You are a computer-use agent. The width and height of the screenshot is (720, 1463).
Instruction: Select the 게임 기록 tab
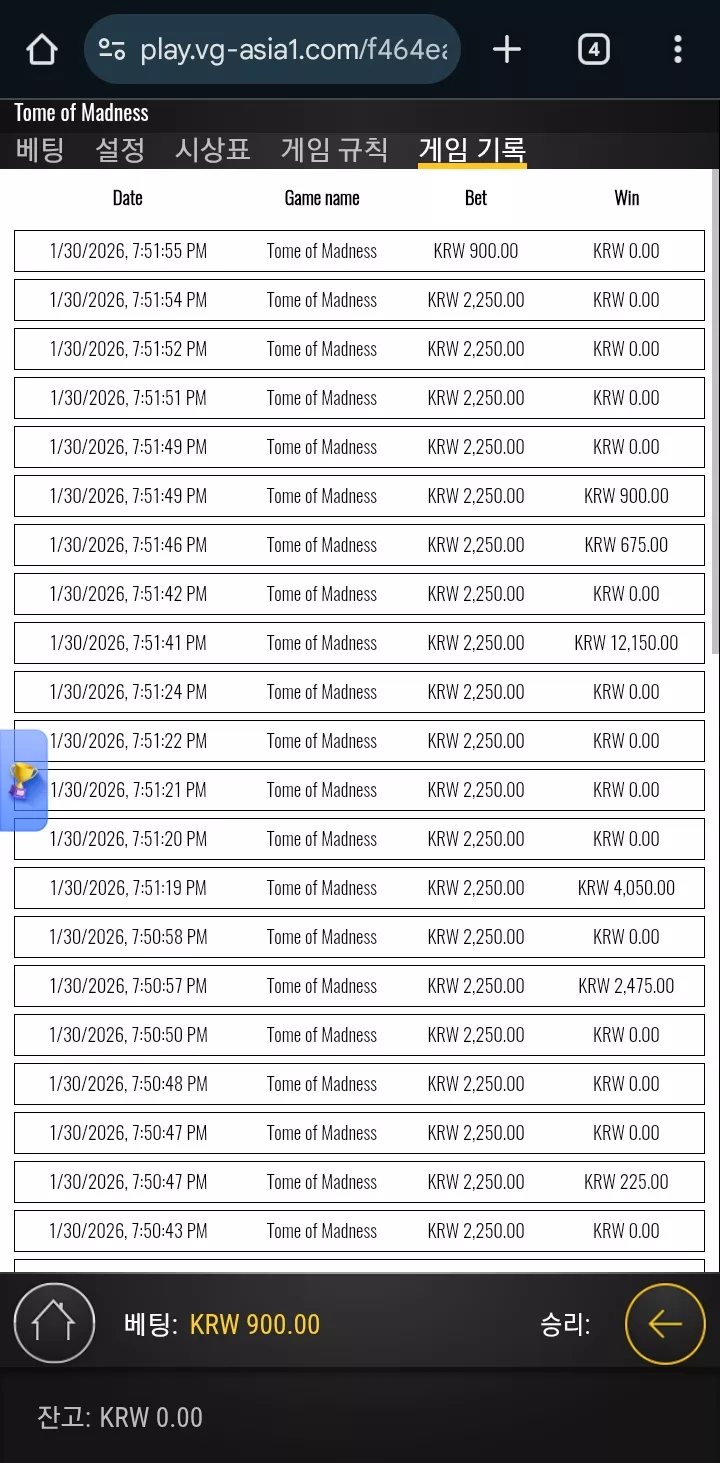point(472,150)
